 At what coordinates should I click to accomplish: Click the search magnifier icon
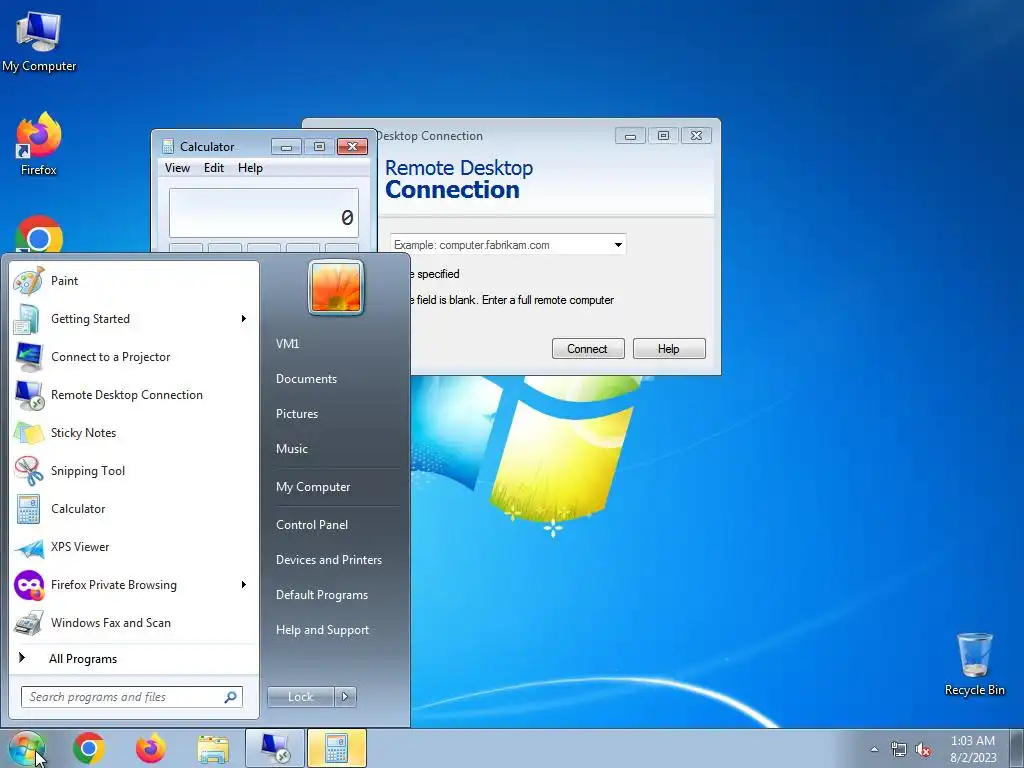point(231,697)
